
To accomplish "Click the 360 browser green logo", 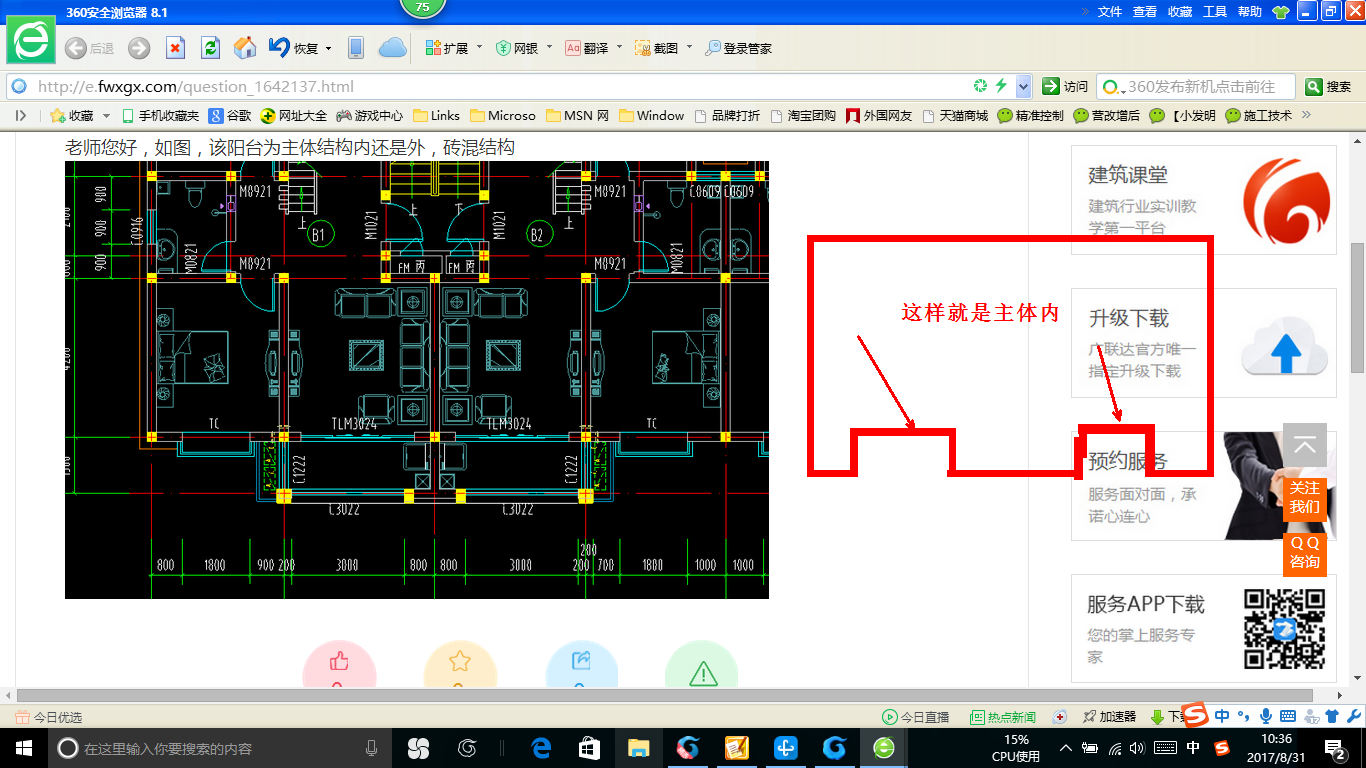I will click(30, 42).
